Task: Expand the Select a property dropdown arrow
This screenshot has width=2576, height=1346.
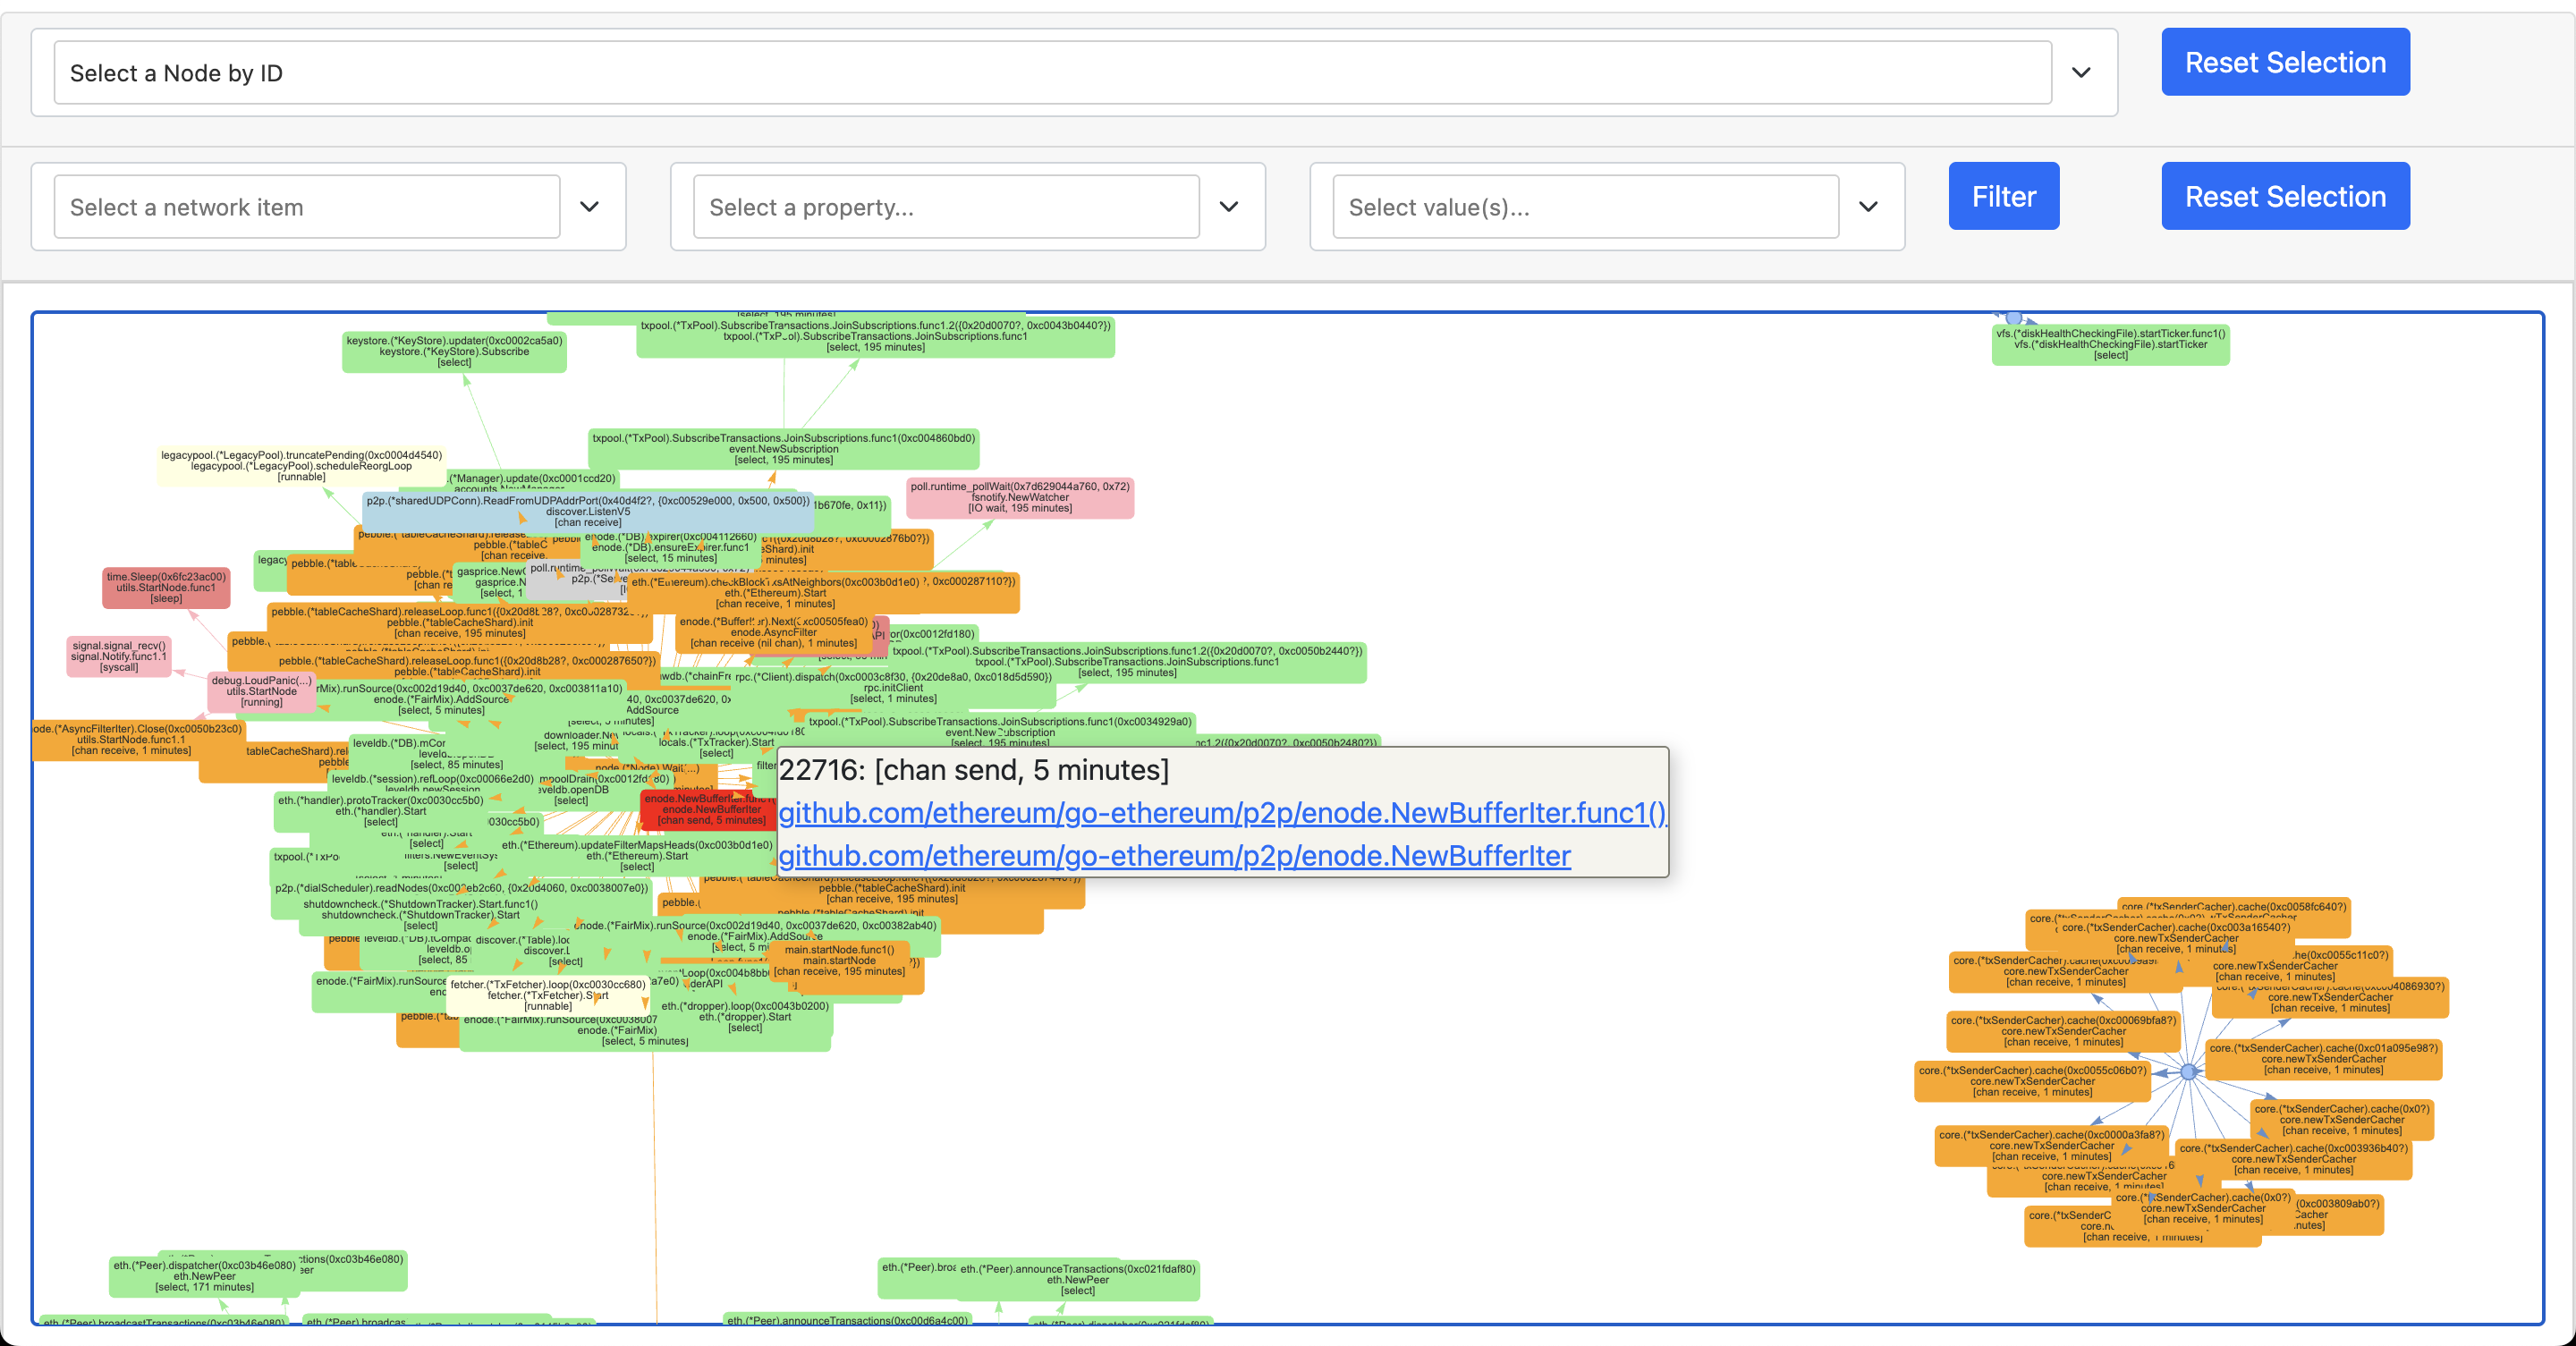Action: coord(1228,207)
